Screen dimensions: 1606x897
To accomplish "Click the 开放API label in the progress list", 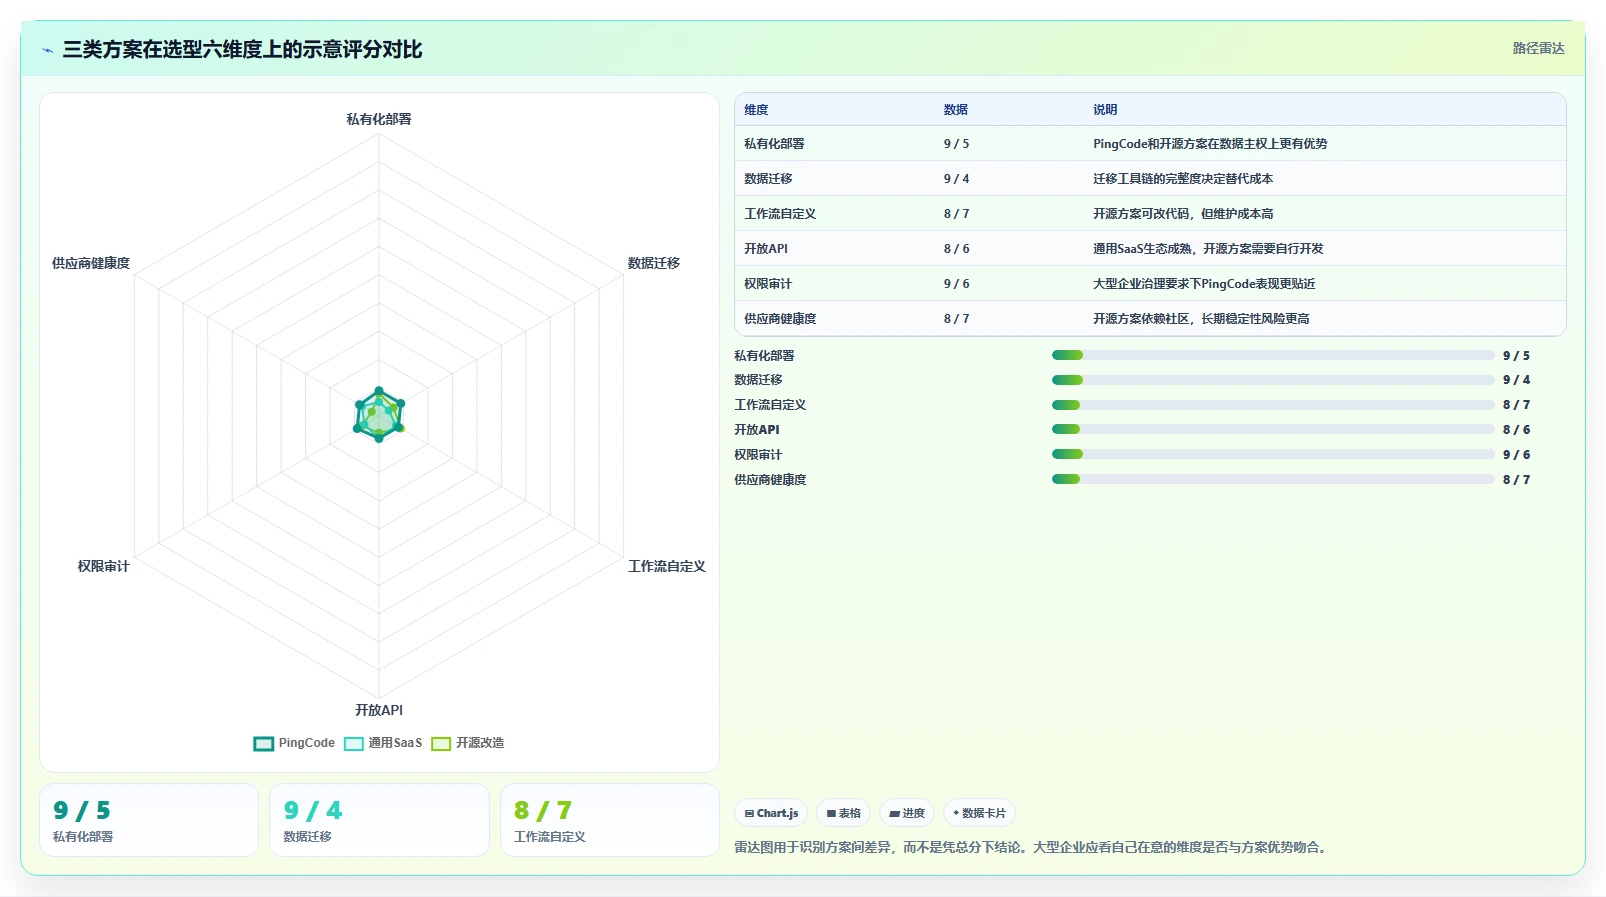I will coord(756,430).
